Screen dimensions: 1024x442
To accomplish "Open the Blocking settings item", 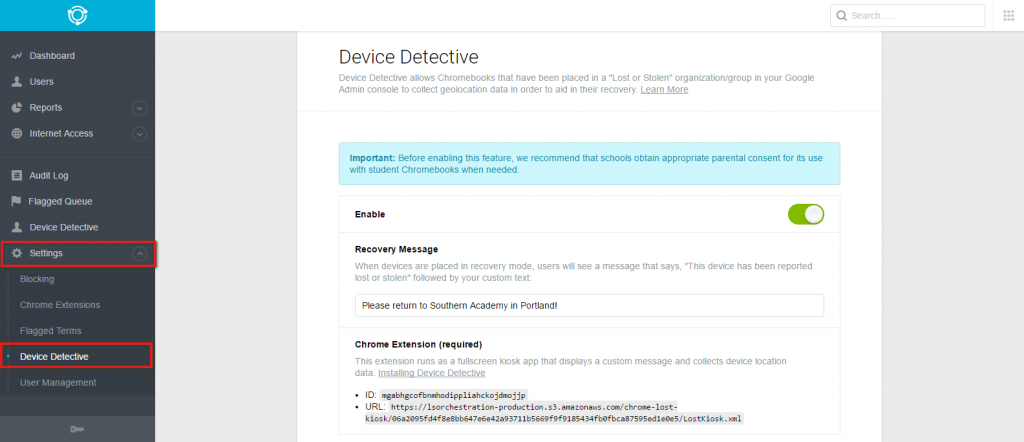I will click(37, 279).
